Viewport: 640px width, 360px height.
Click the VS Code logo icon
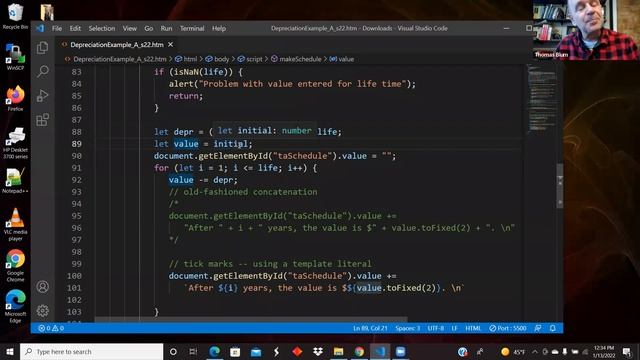(x=40, y=28)
